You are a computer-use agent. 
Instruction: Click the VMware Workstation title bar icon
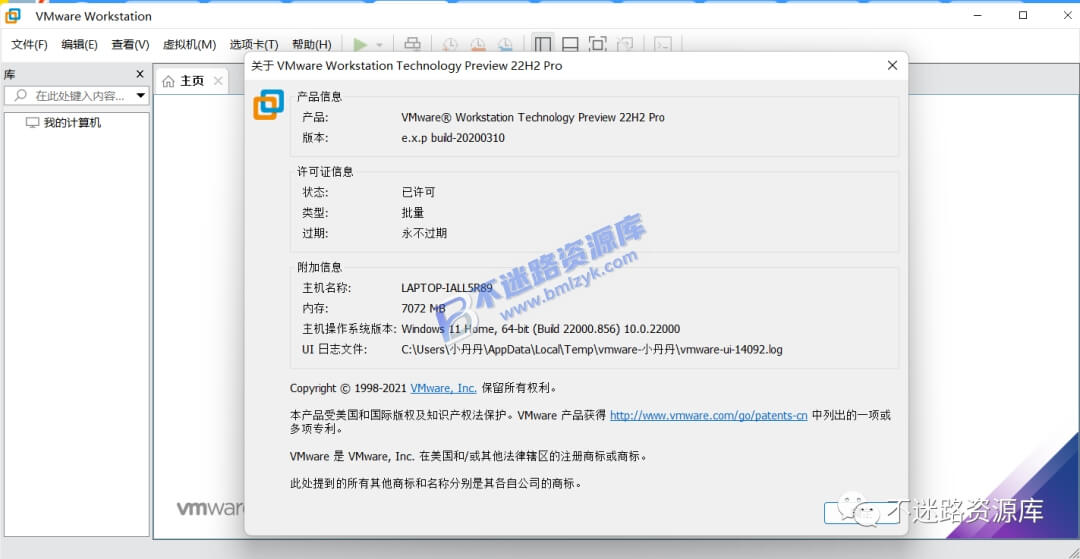pyautogui.click(x=12, y=16)
